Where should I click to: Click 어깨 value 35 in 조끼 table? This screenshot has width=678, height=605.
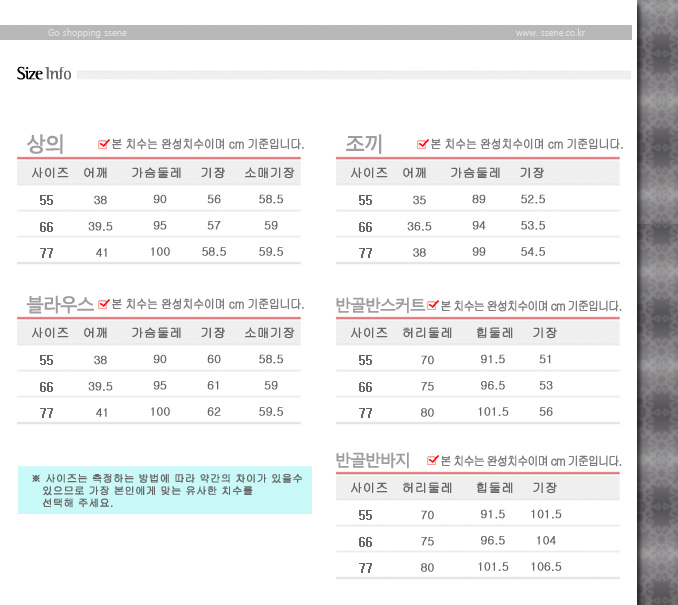[x=419, y=200]
